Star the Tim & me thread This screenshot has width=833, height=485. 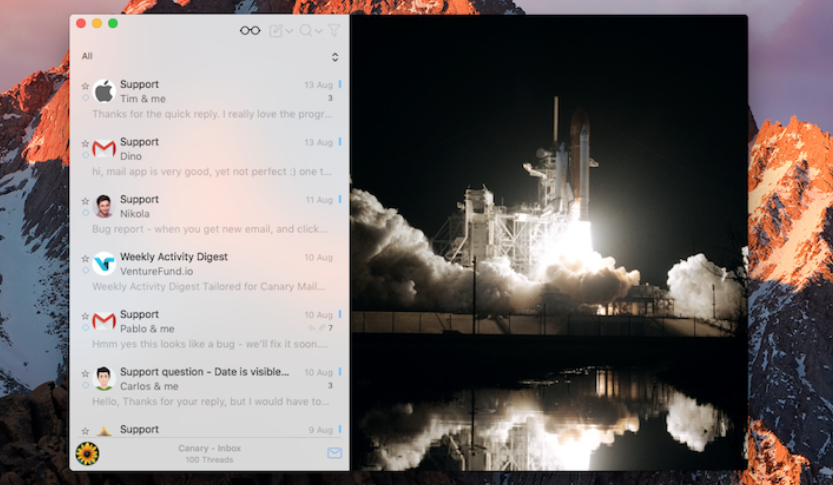(85, 86)
